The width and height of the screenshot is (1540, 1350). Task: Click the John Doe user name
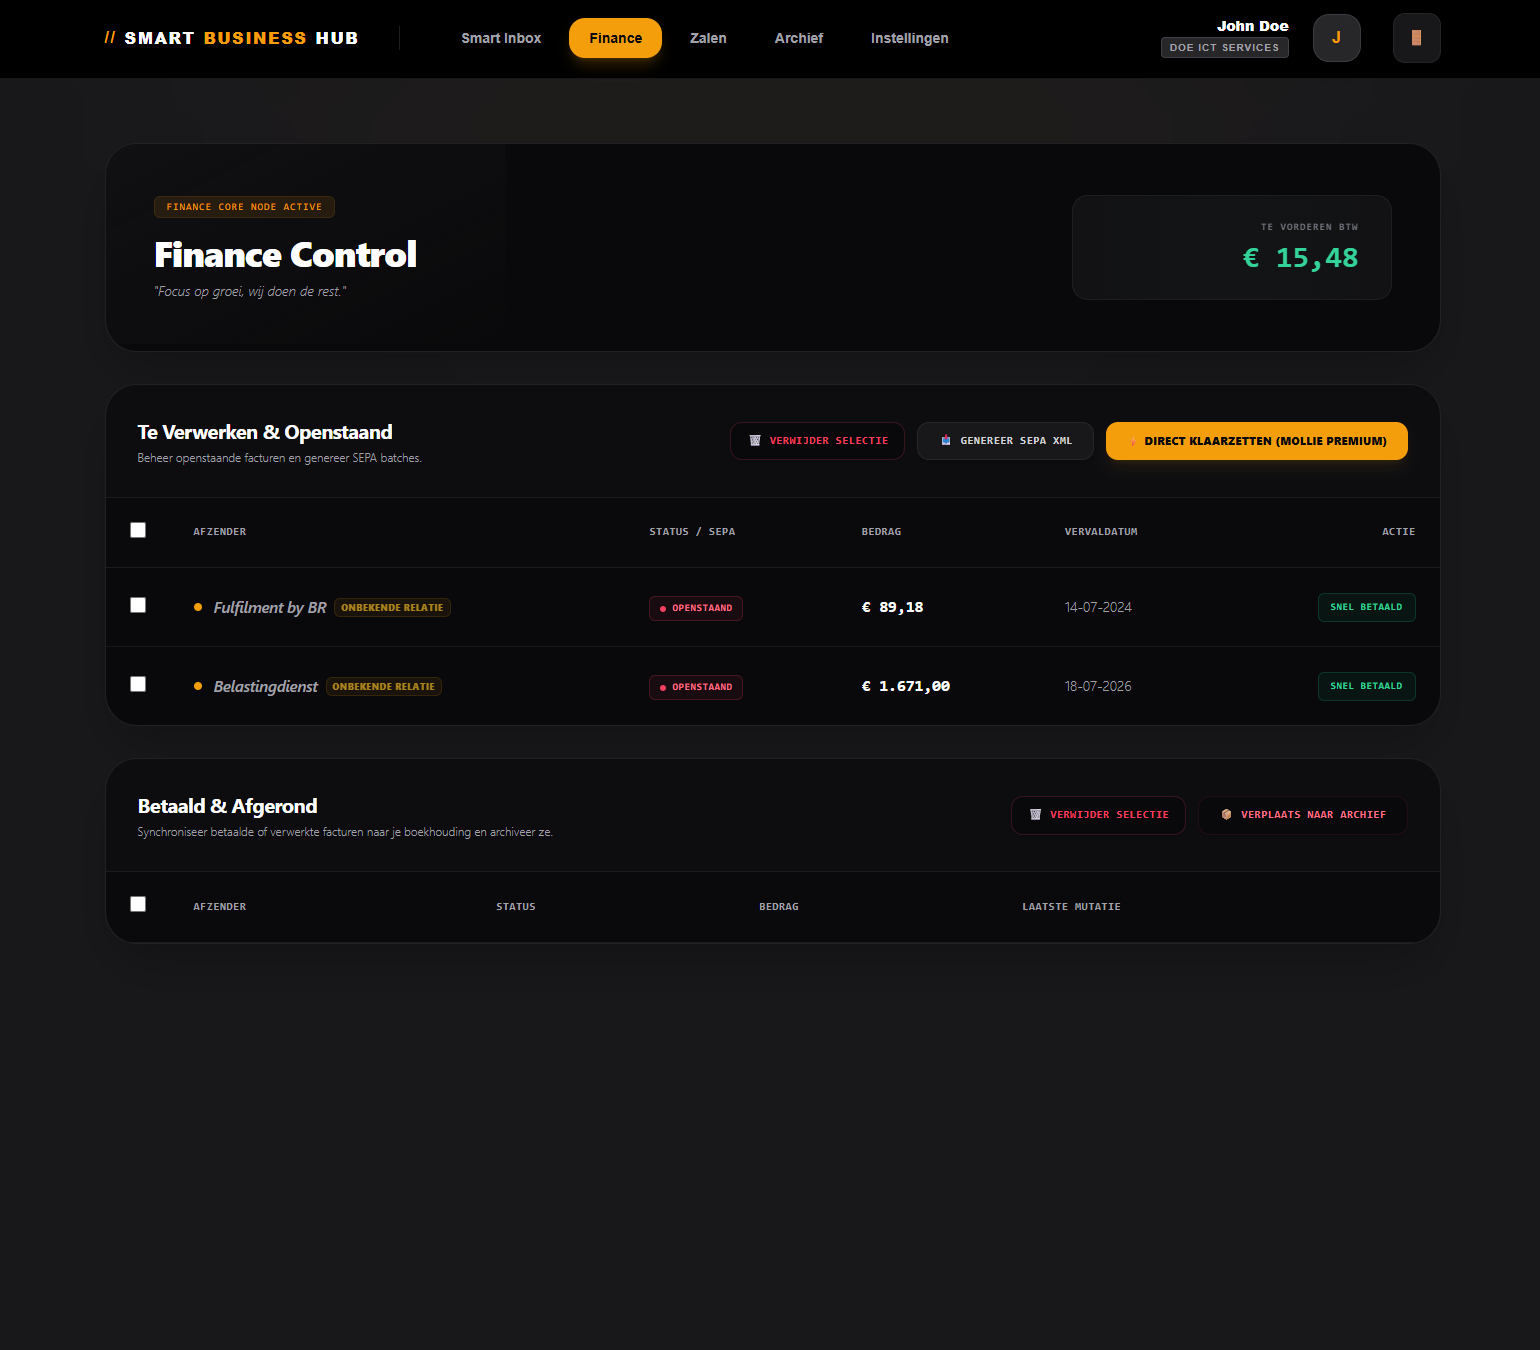click(1252, 26)
